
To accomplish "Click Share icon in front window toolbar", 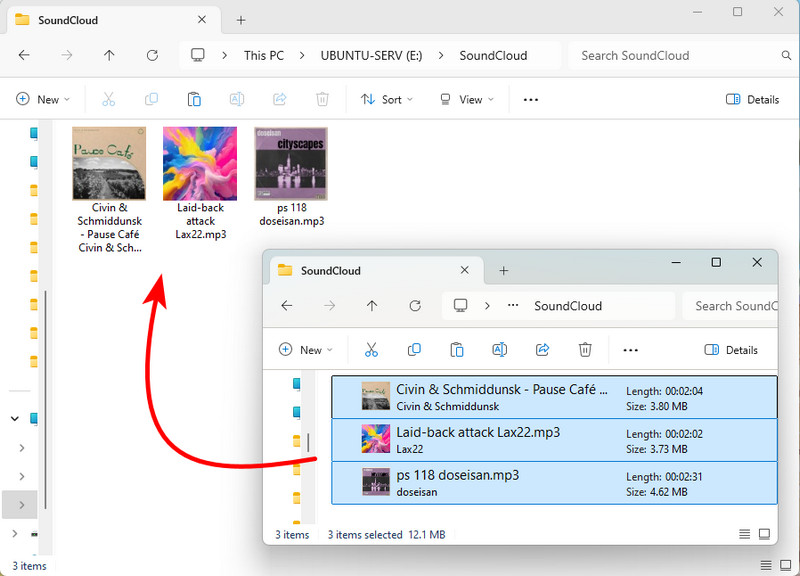I will [542, 349].
